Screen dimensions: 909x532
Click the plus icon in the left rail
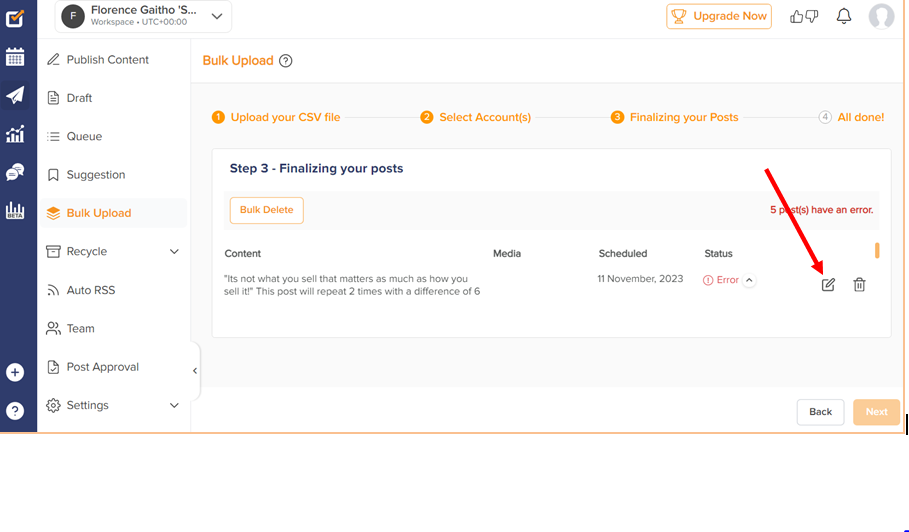point(15,372)
